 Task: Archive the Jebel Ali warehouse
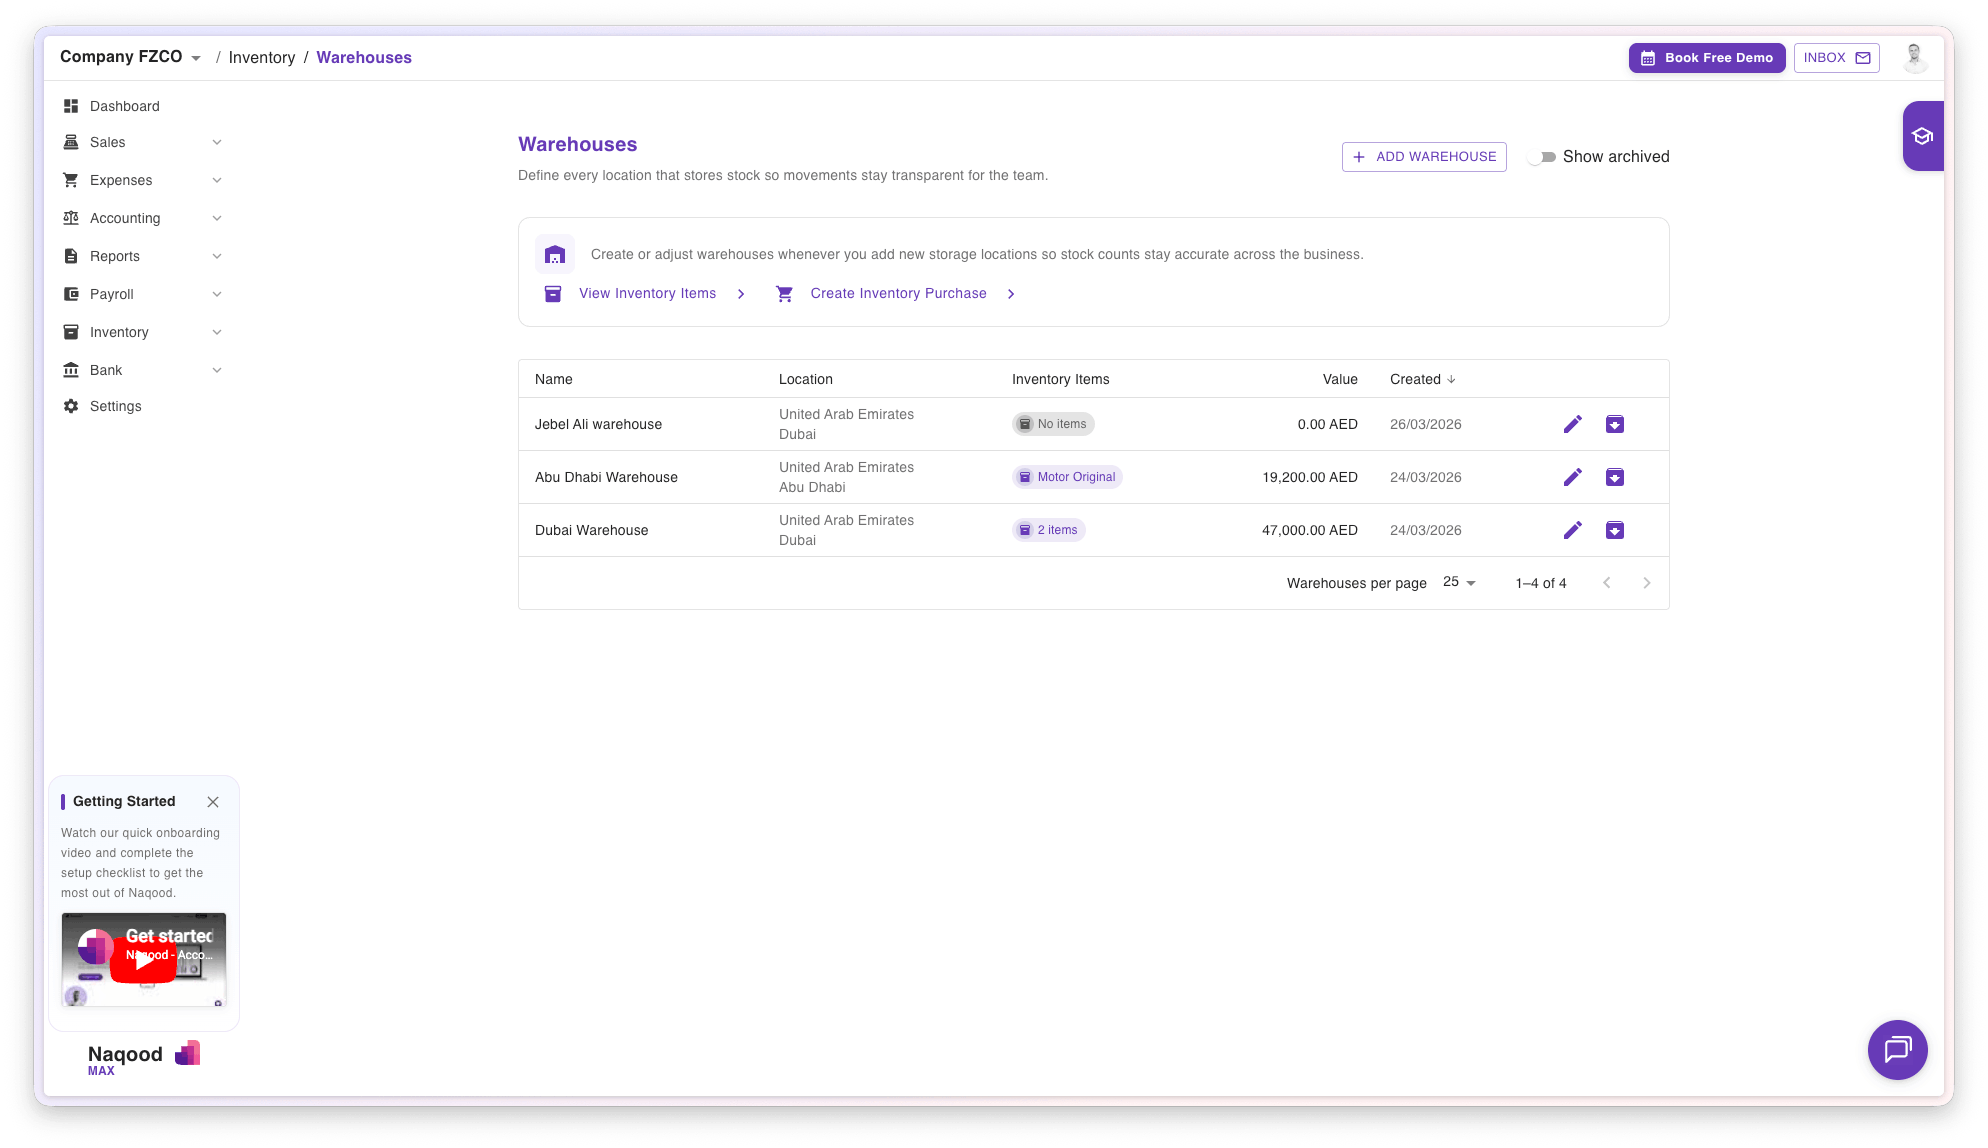click(1614, 424)
